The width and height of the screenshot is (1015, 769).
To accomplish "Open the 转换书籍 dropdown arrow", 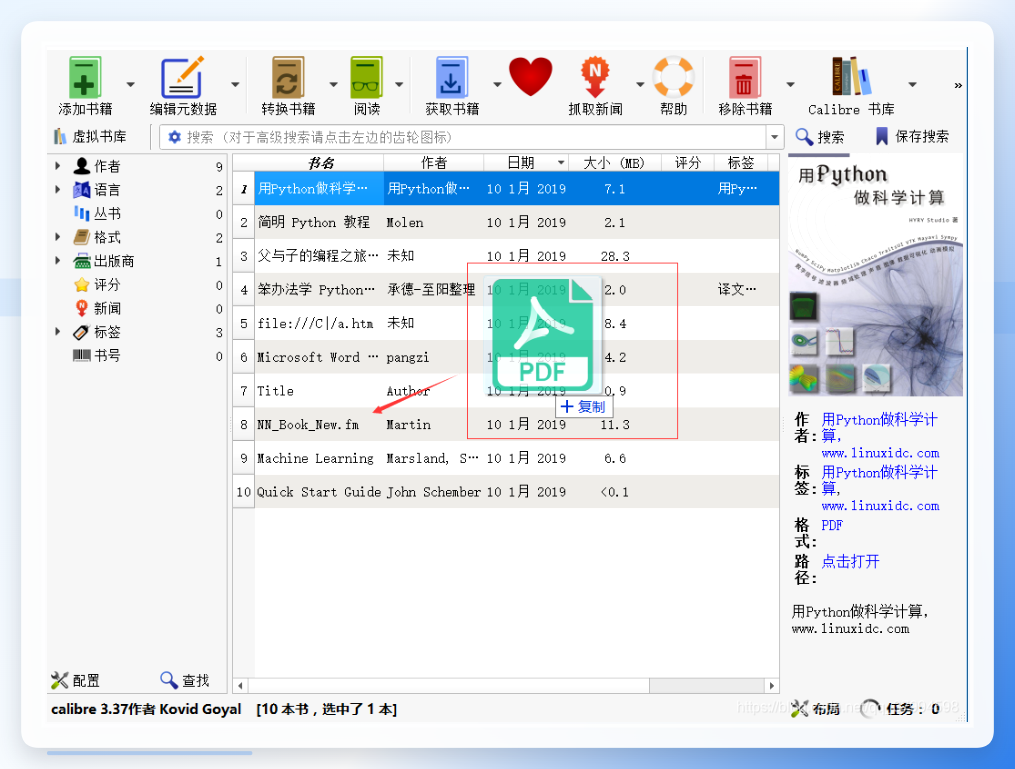I will click(x=333, y=85).
